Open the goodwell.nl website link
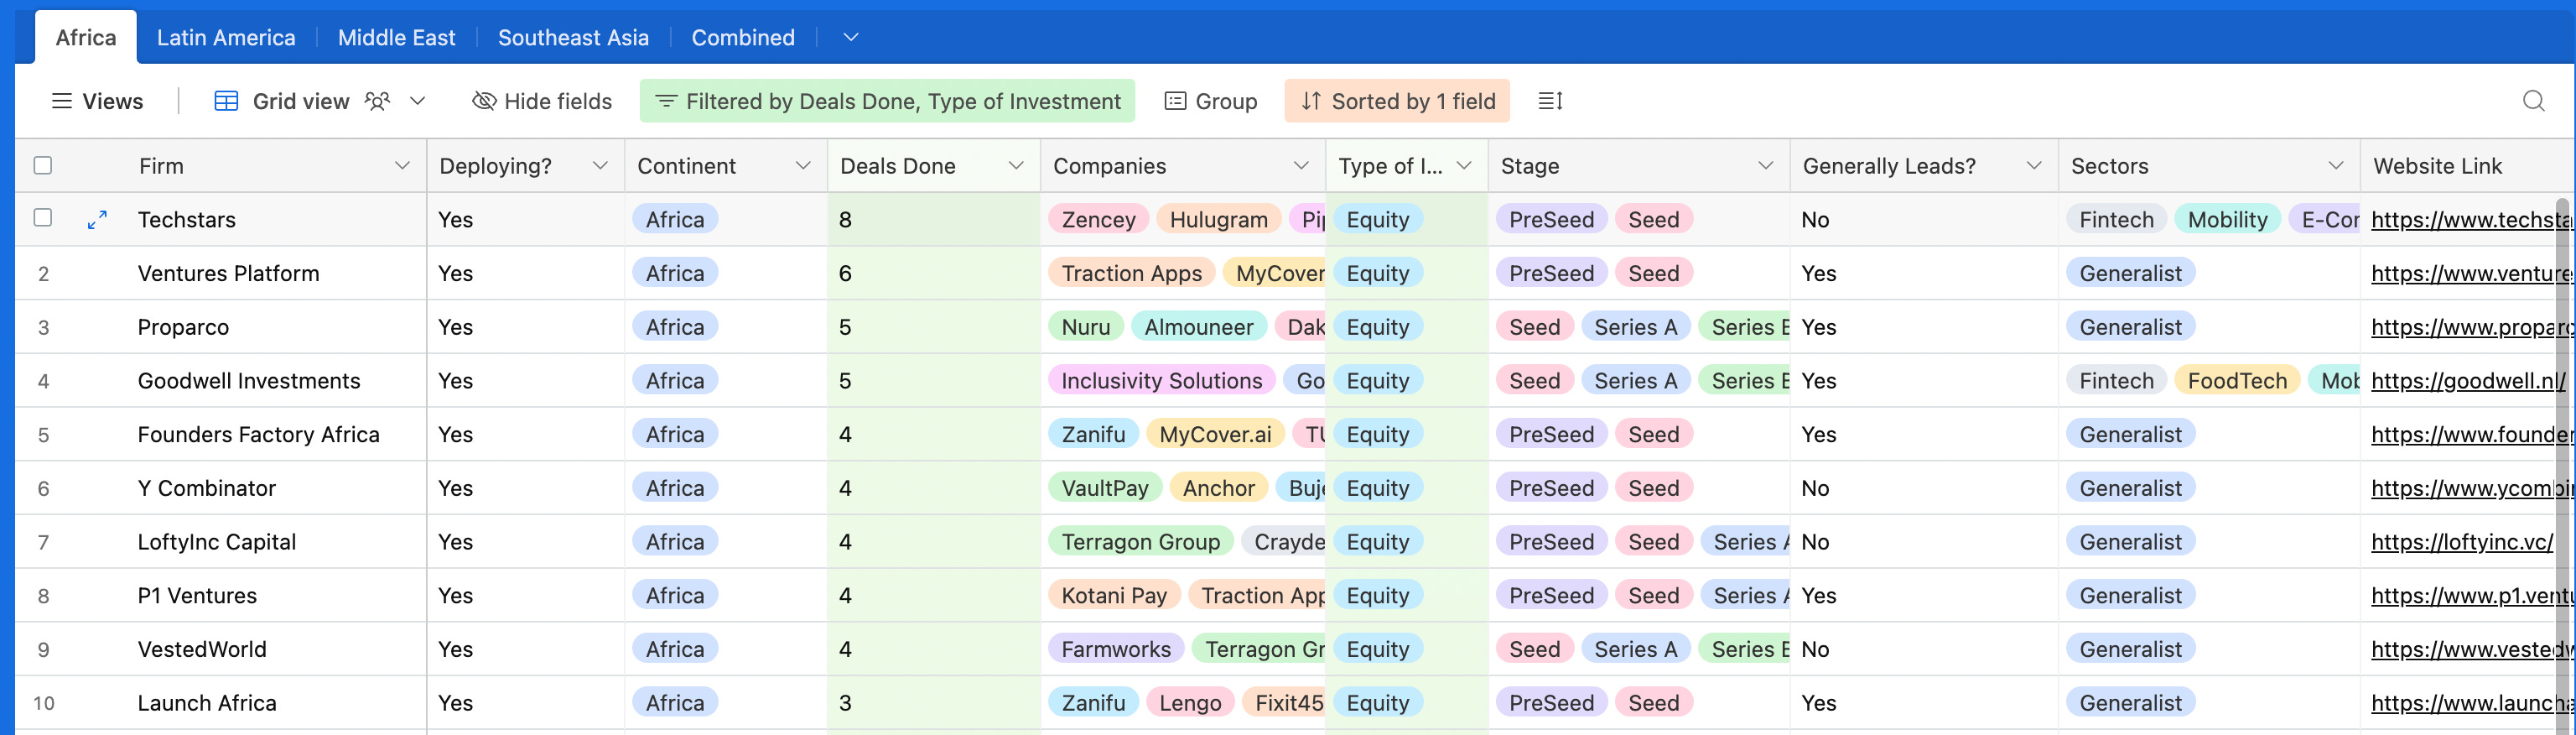 pyautogui.click(x=2467, y=381)
